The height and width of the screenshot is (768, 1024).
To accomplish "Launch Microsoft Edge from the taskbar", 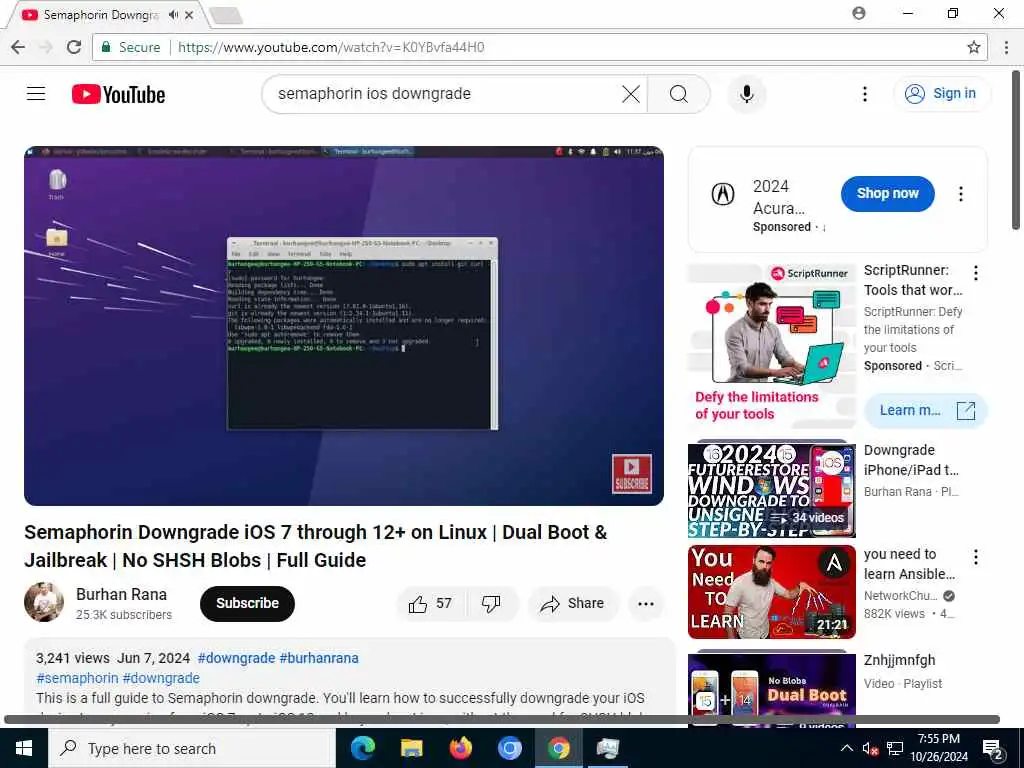I will click(x=362, y=748).
